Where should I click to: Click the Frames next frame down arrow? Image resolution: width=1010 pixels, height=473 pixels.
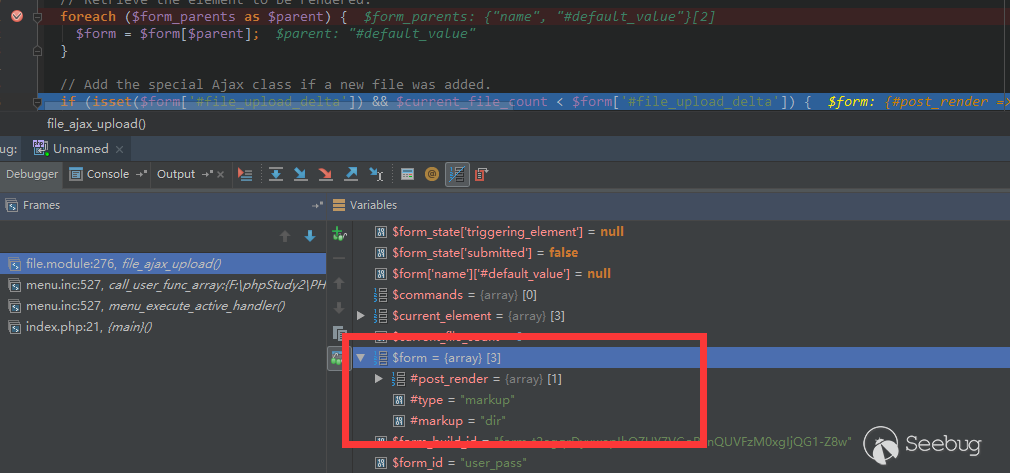(310, 236)
